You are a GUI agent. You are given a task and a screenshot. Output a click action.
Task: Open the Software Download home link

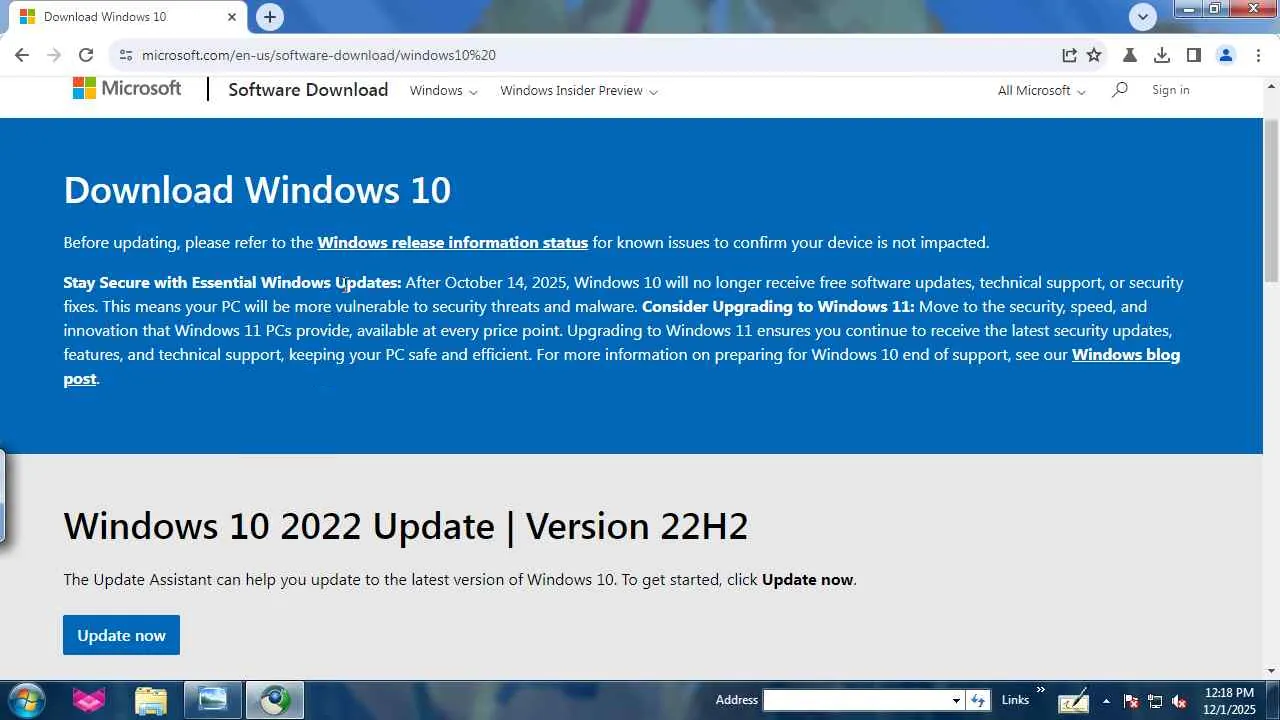pos(308,90)
